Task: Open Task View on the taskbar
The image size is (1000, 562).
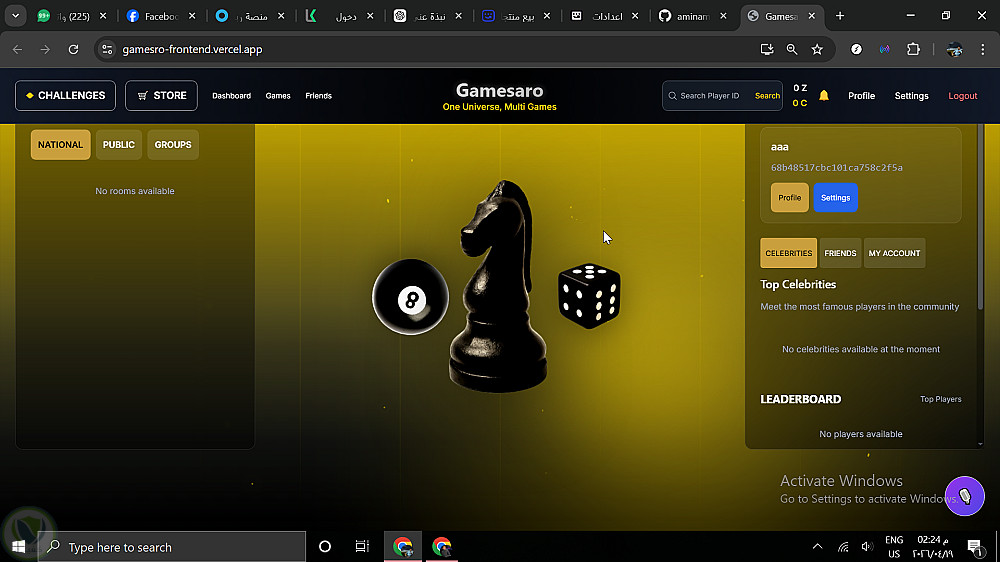Action: pyautogui.click(x=362, y=547)
